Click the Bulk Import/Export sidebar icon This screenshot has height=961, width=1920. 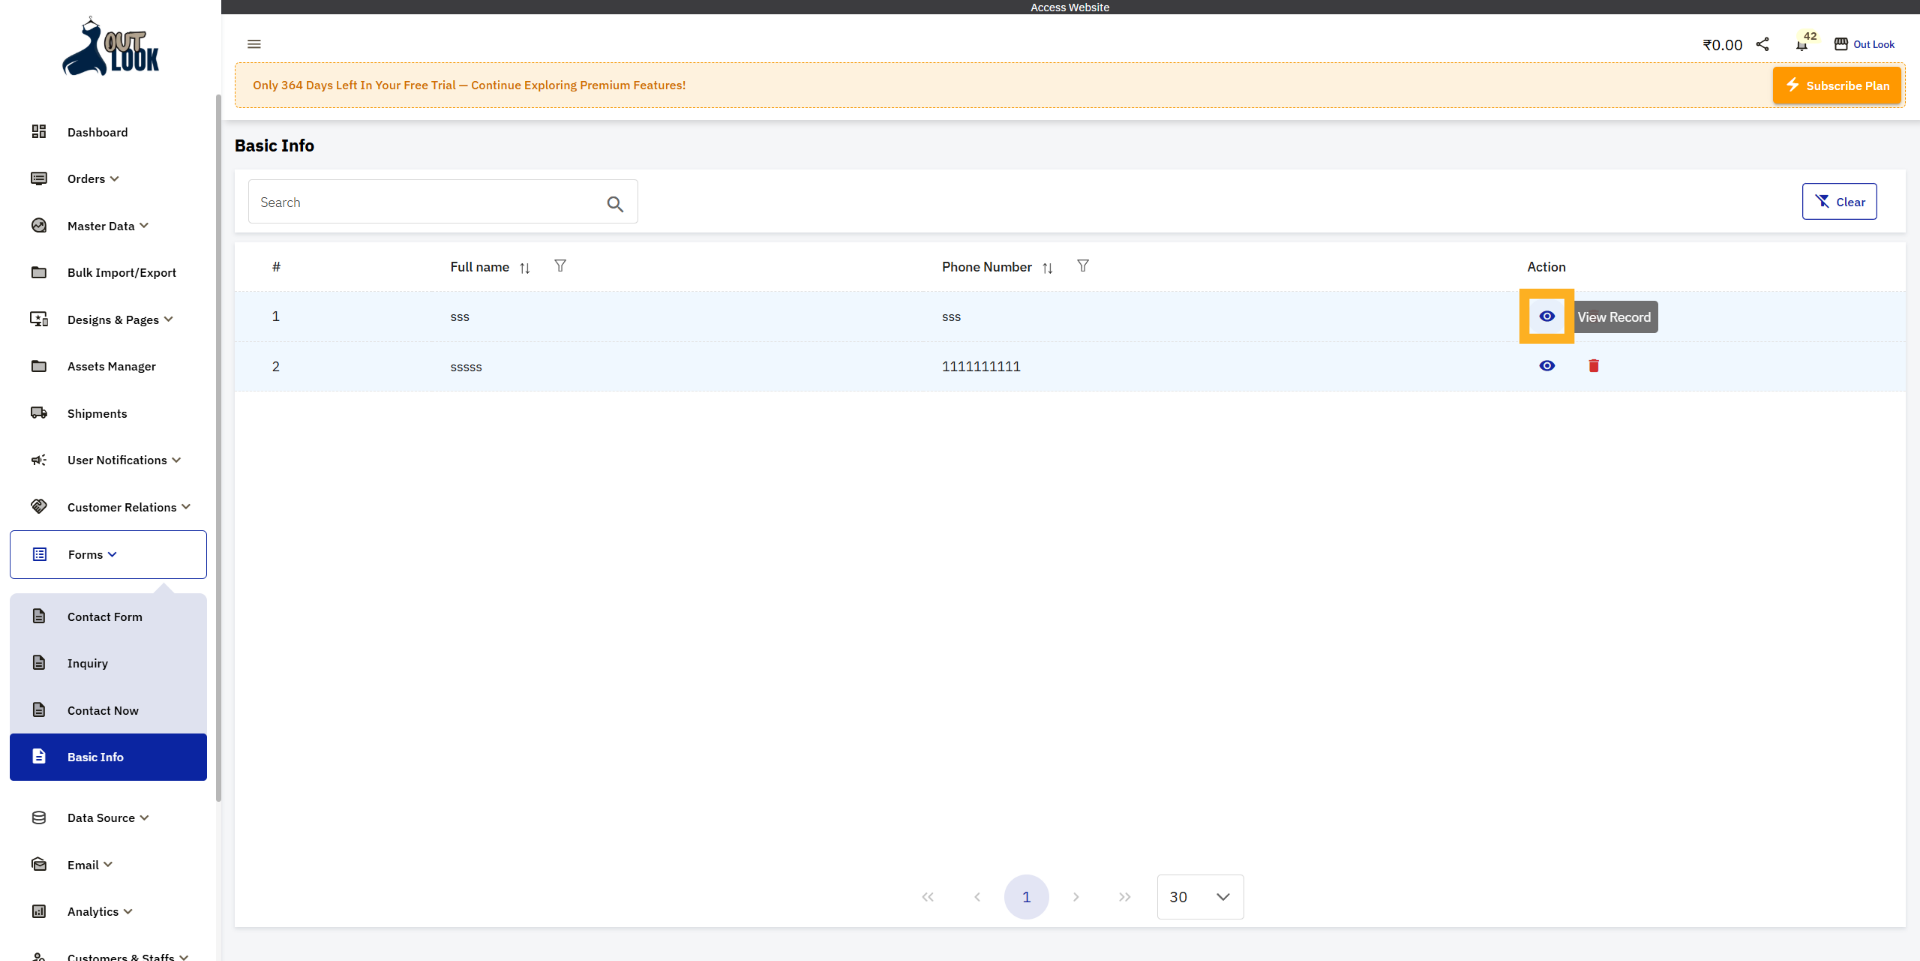click(38, 272)
